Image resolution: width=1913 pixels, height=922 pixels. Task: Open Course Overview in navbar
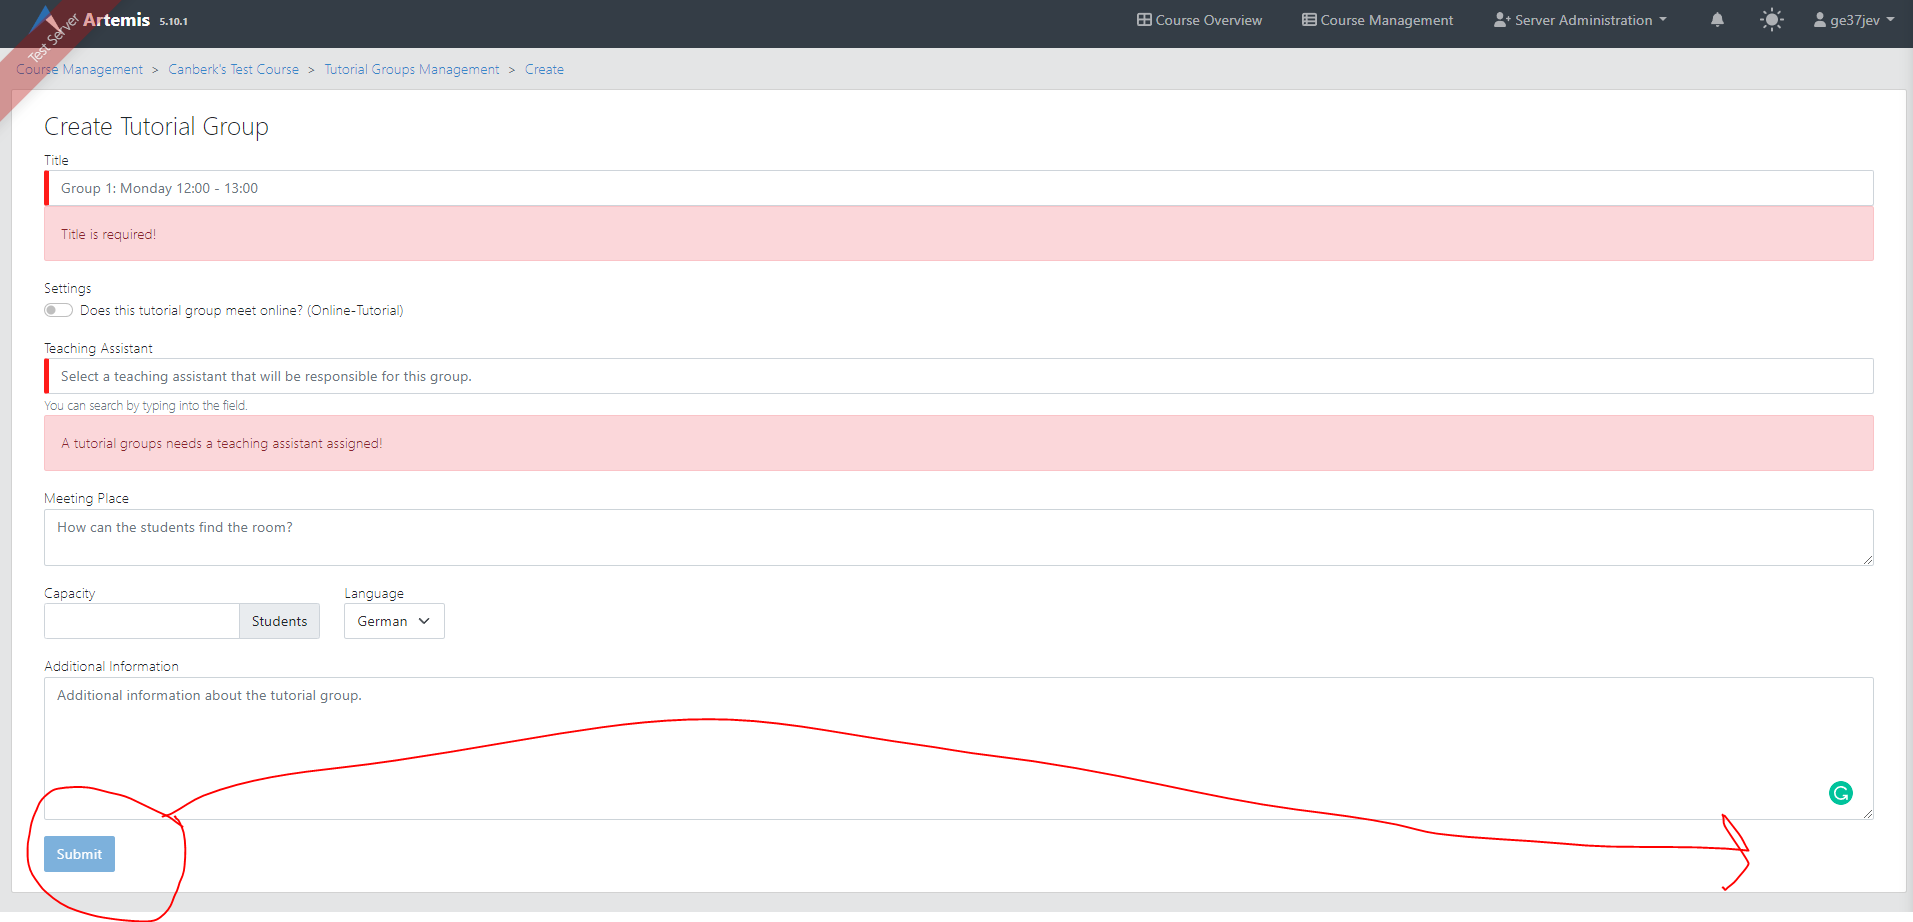point(1199,20)
